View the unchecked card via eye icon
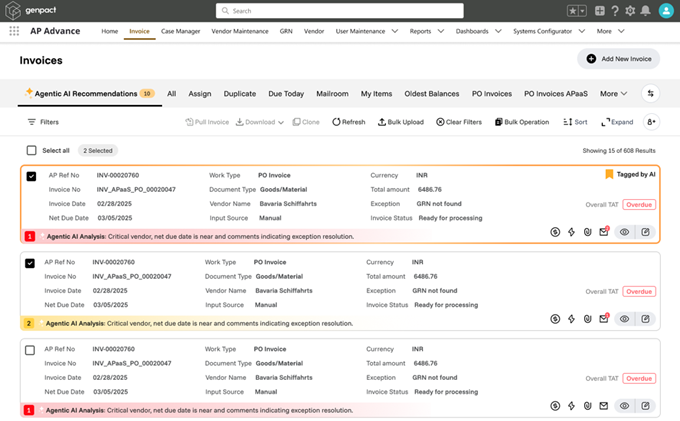 tap(624, 406)
